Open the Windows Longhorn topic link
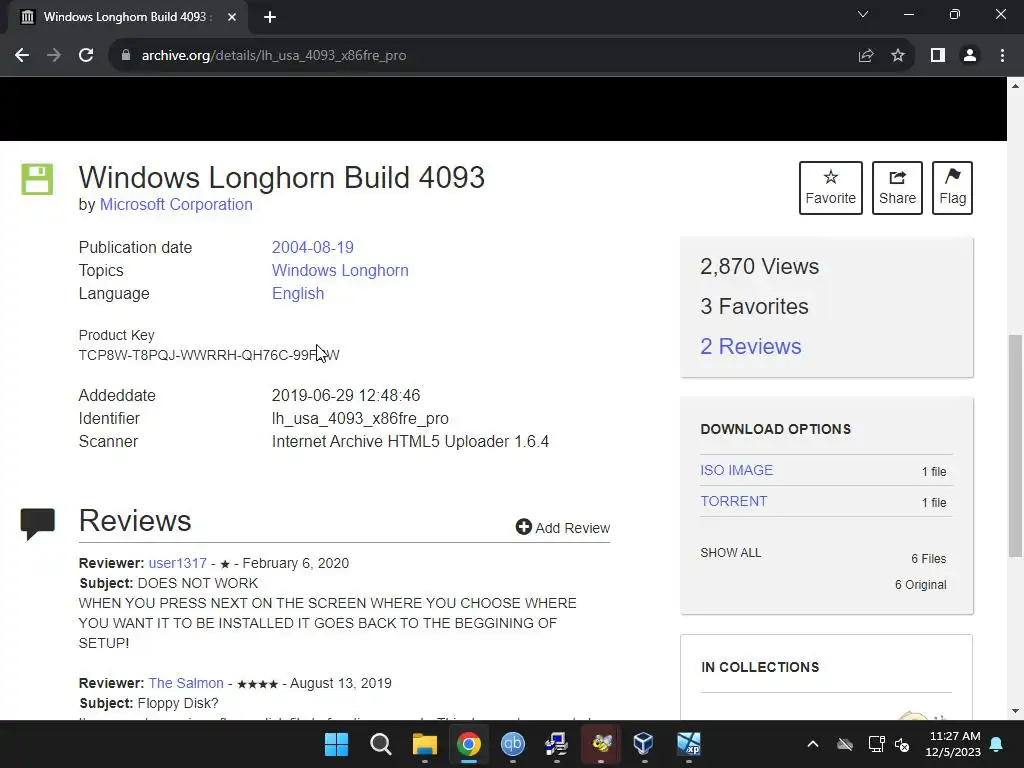Image resolution: width=1024 pixels, height=768 pixels. [340, 270]
